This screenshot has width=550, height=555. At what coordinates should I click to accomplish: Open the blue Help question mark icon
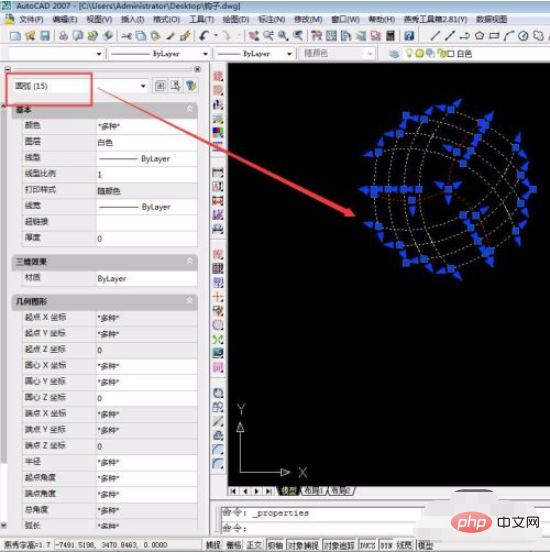409,36
